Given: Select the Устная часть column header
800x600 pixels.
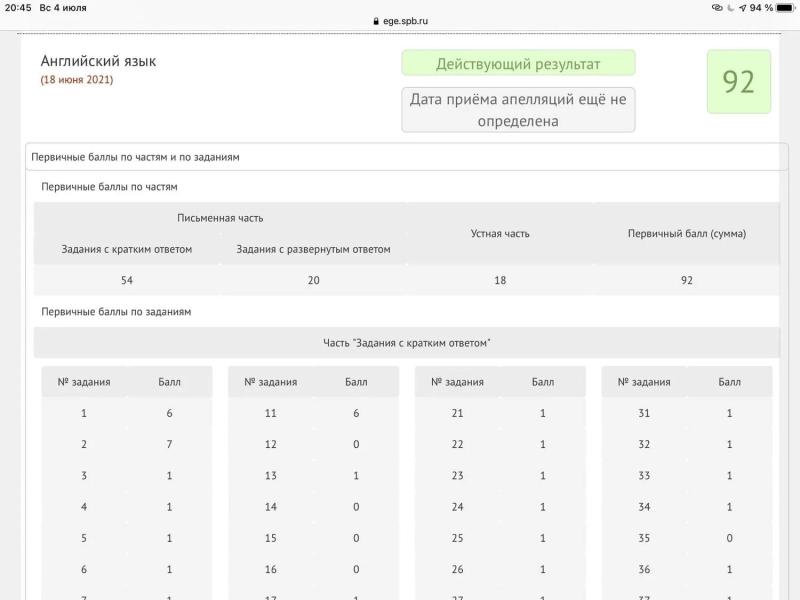Looking at the screenshot, I should click(500, 234).
